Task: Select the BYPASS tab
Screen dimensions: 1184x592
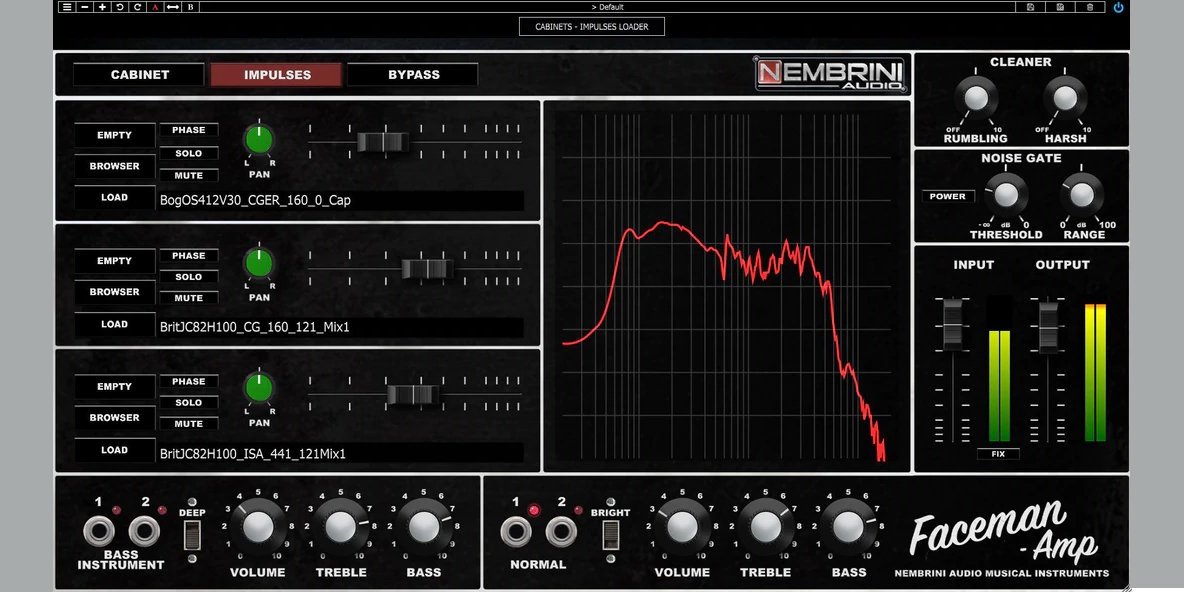Action: (413, 75)
